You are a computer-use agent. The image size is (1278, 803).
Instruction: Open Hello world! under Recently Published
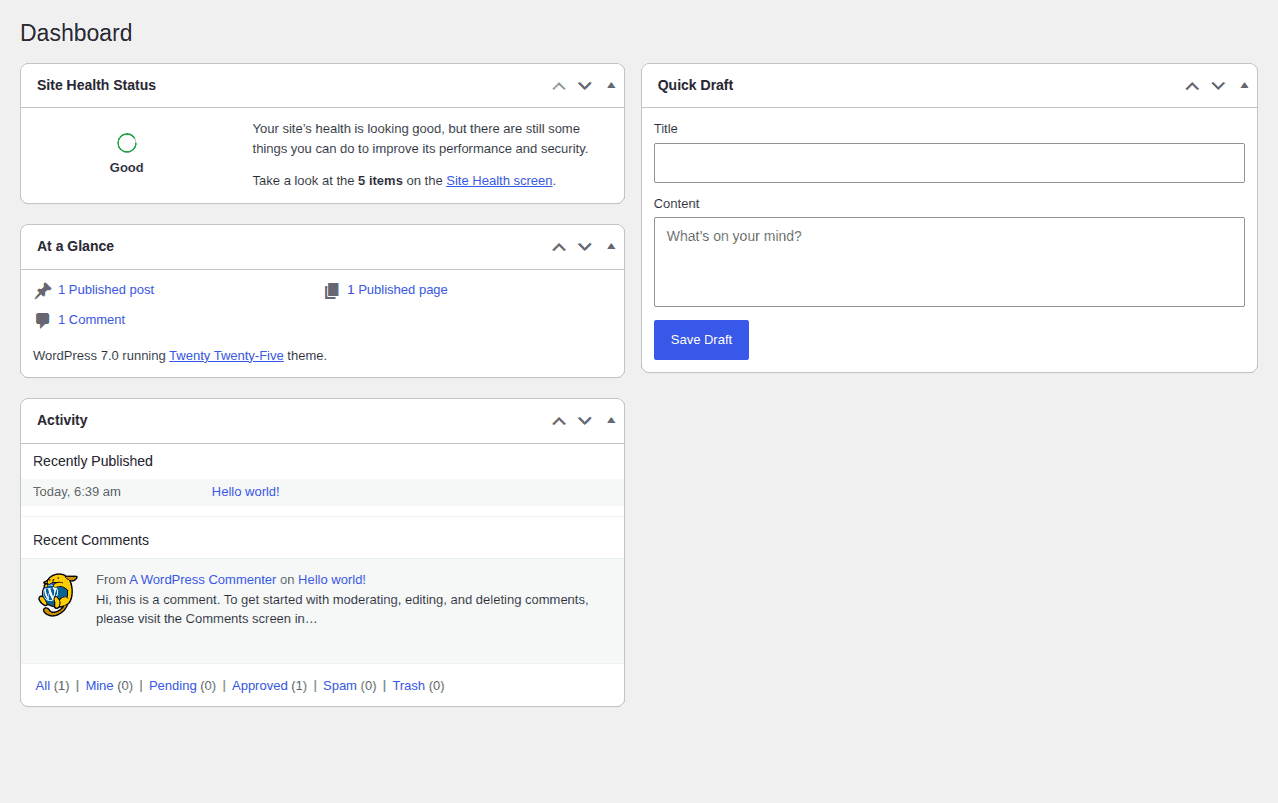(246, 492)
